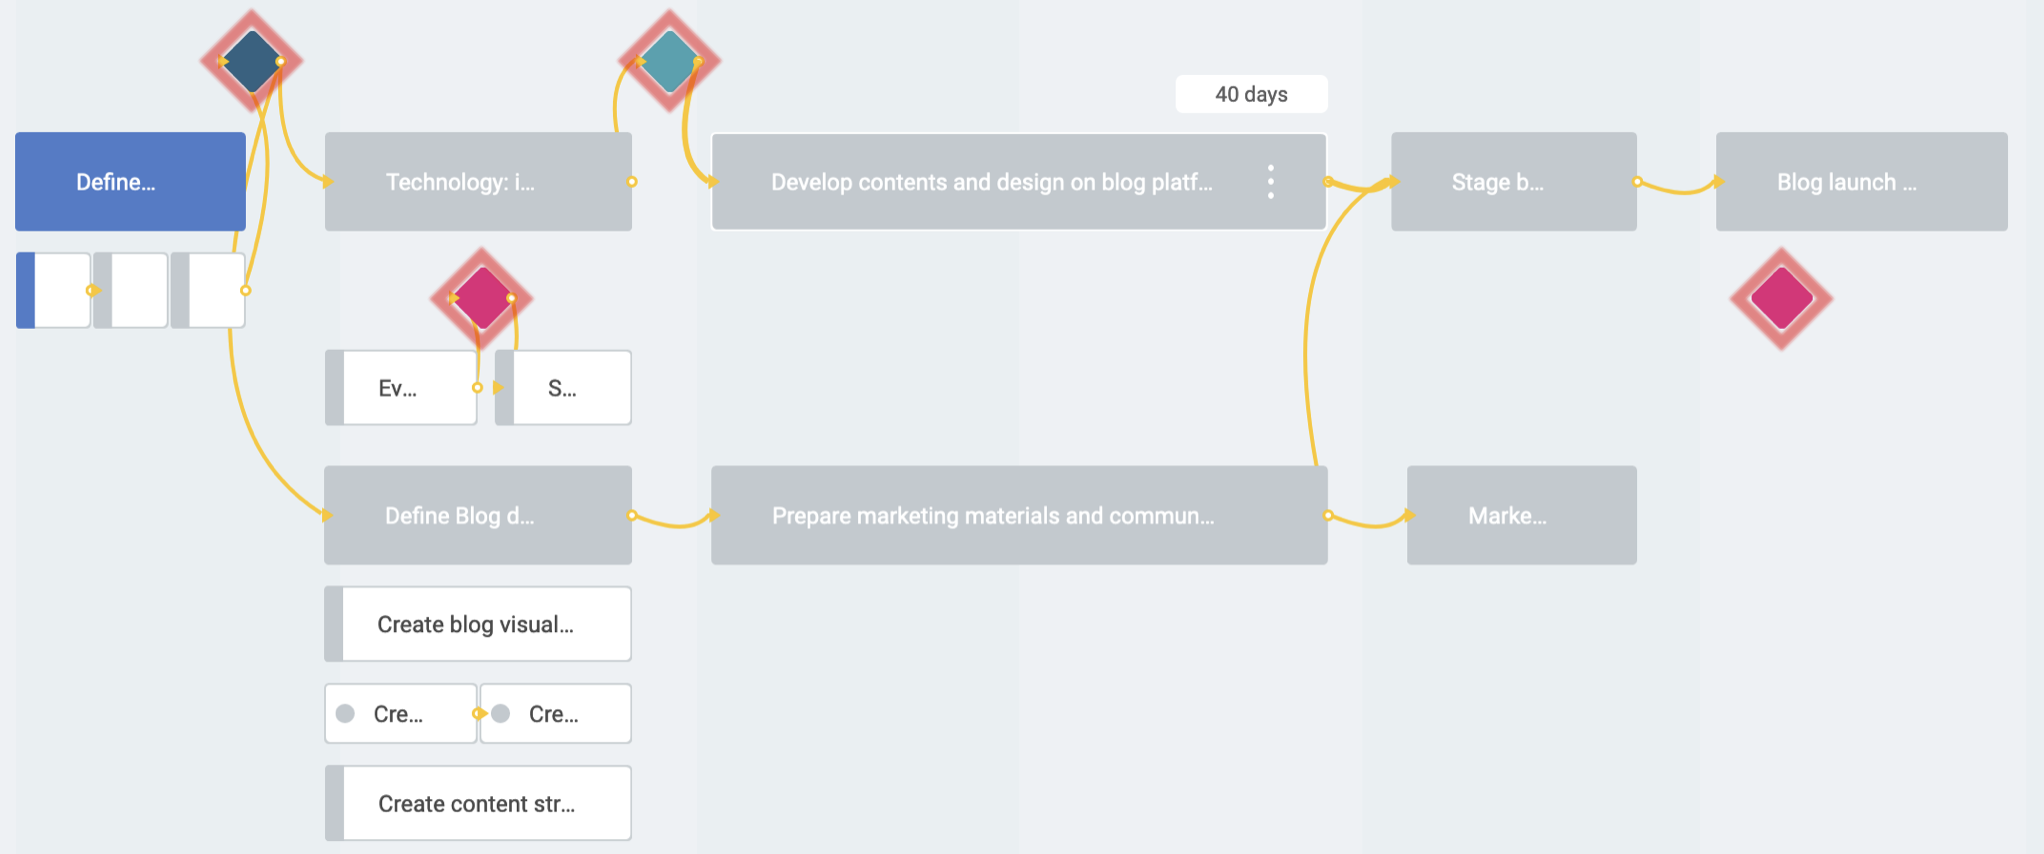Select the teal milestone diamond

pos(669,61)
